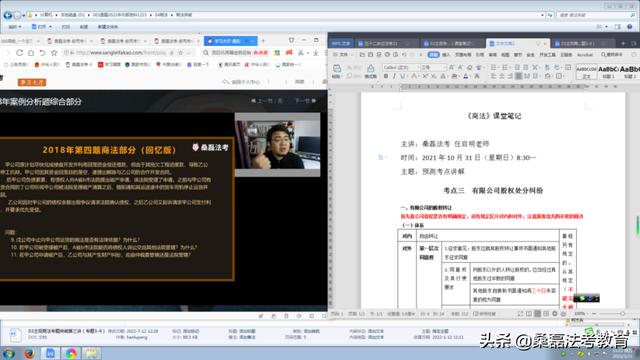Toggle superscript formatting

click(x=425, y=76)
